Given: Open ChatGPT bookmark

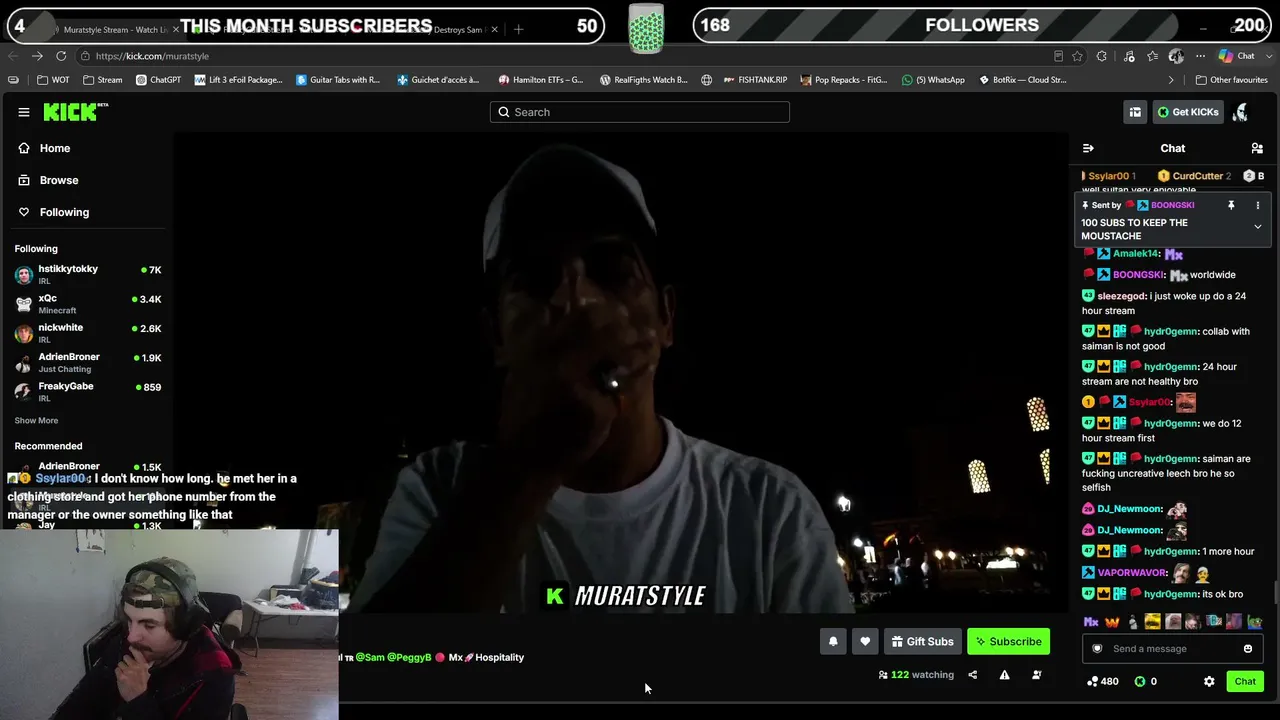Looking at the screenshot, I should tap(158, 80).
